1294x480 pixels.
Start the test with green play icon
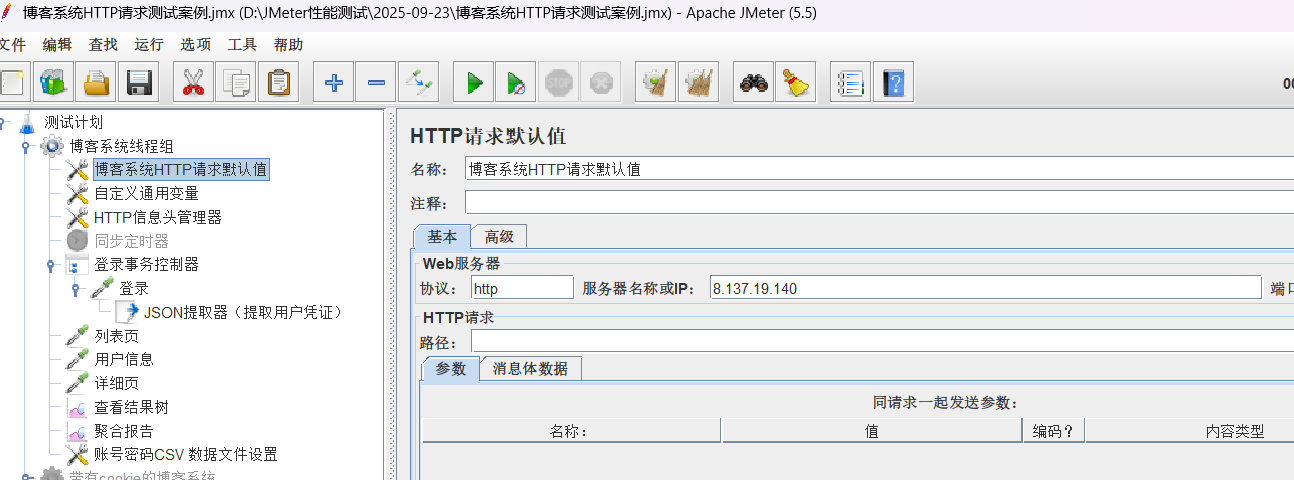click(x=474, y=82)
